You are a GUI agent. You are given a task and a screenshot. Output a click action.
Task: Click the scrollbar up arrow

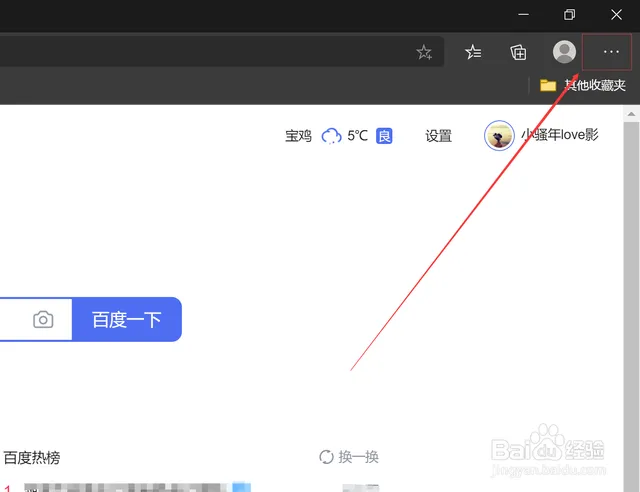(x=631, y=114)
